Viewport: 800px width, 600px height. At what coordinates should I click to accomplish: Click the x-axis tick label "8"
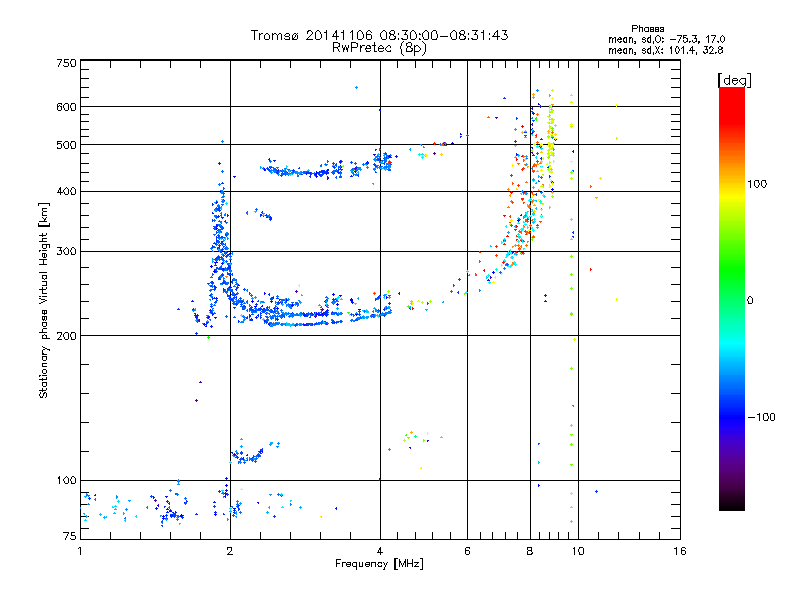[x=530, y=551]
